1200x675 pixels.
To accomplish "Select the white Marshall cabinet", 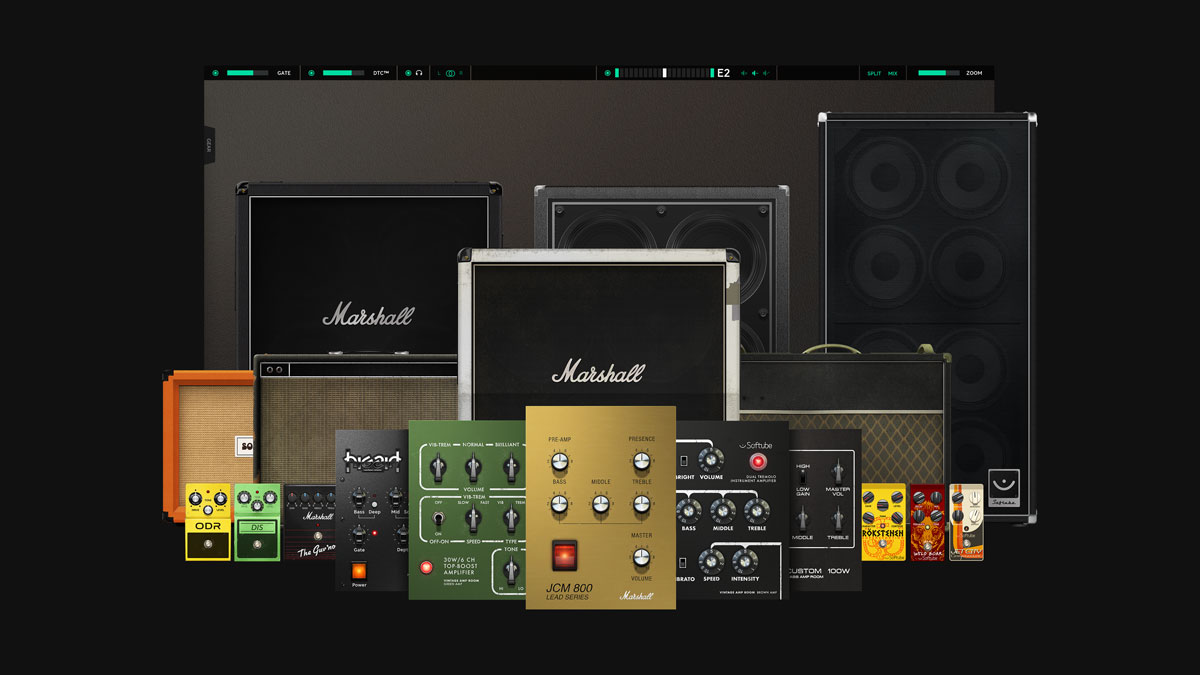I will (600, 335).
